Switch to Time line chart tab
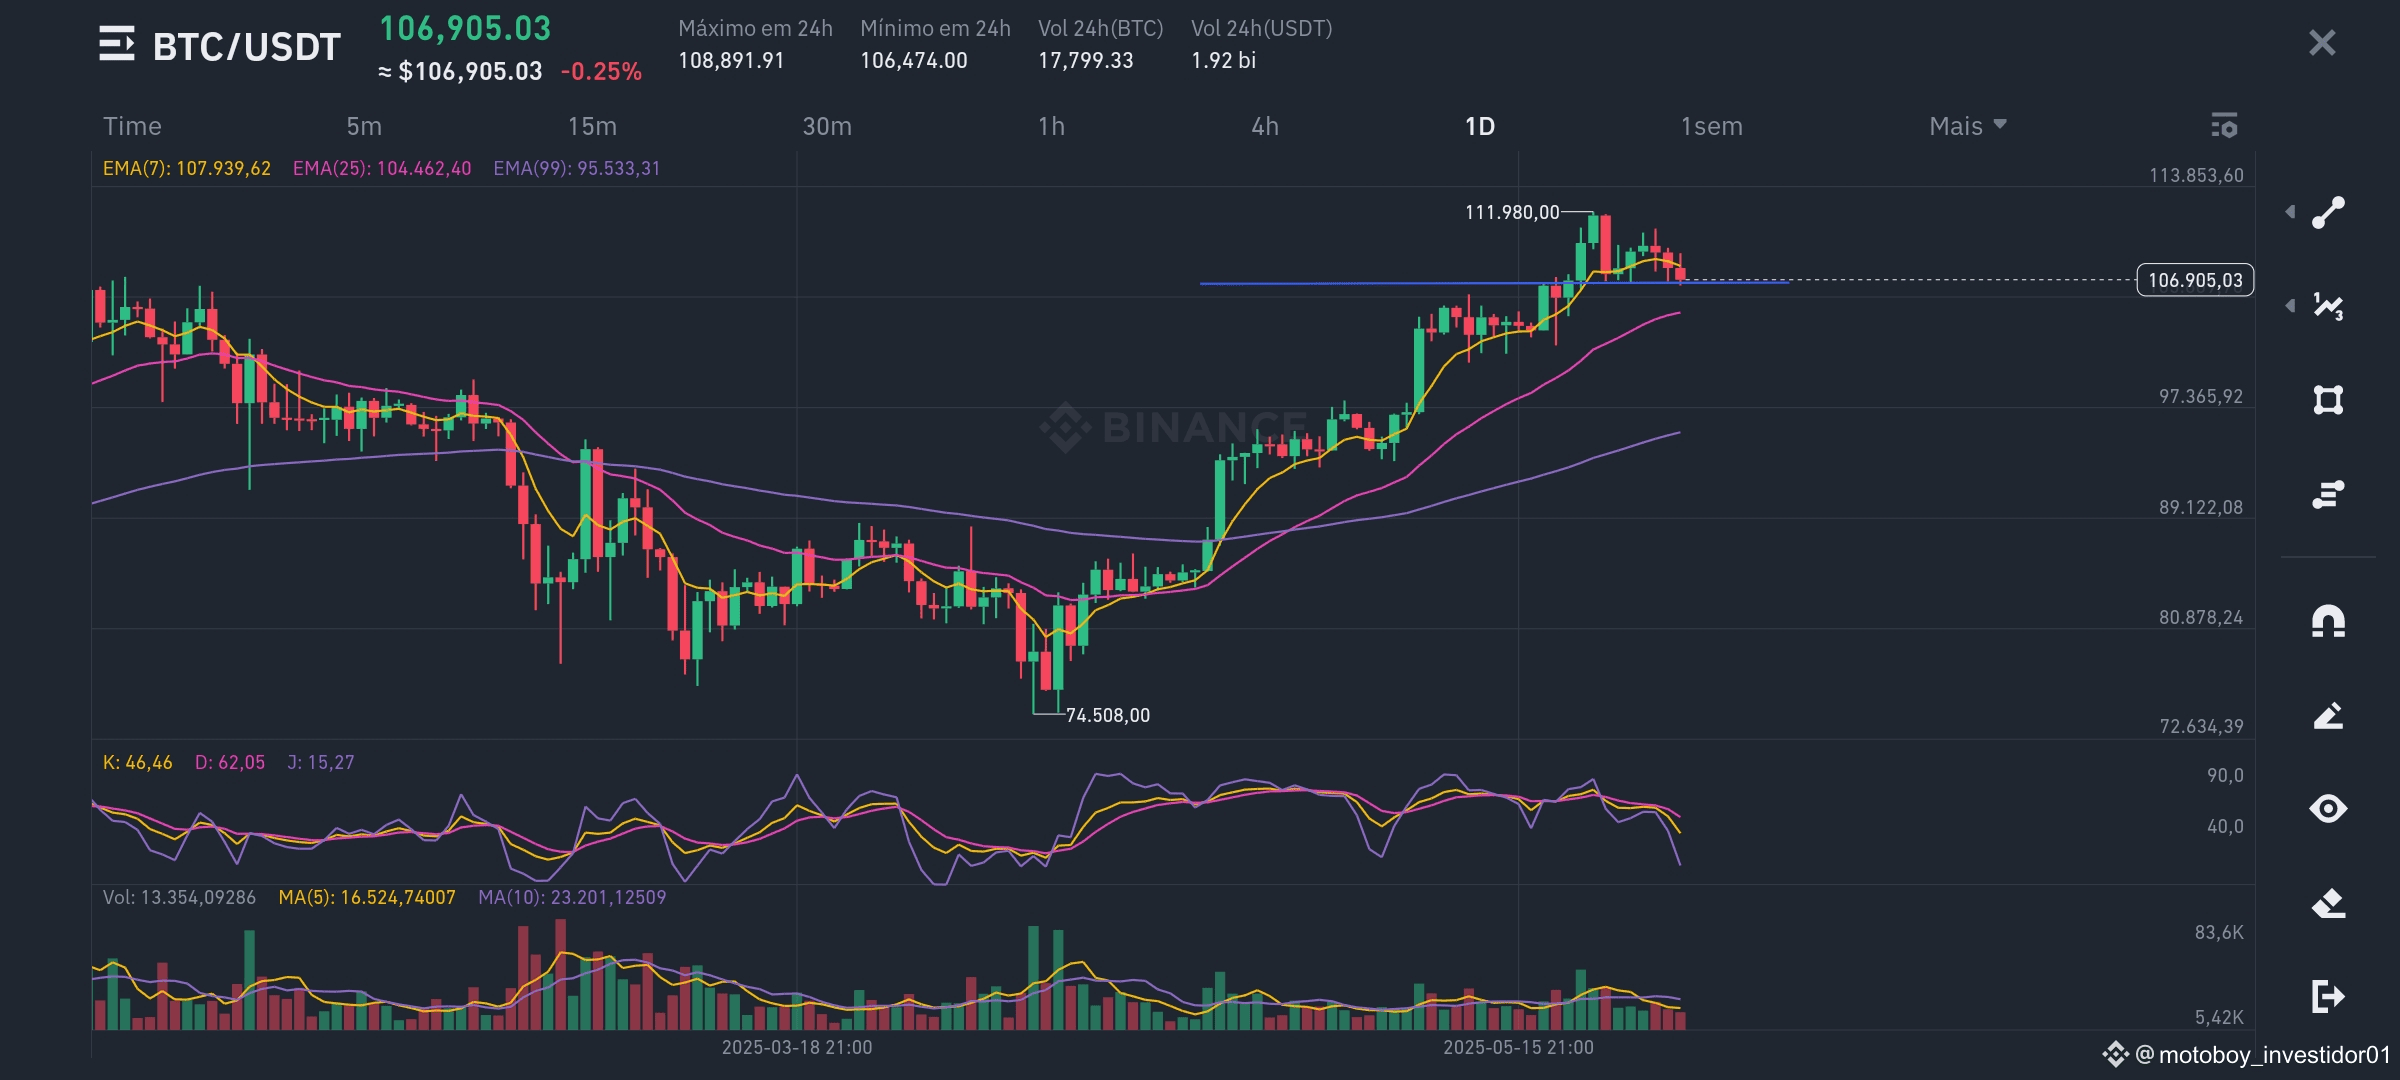 click(x=132, y=126)
